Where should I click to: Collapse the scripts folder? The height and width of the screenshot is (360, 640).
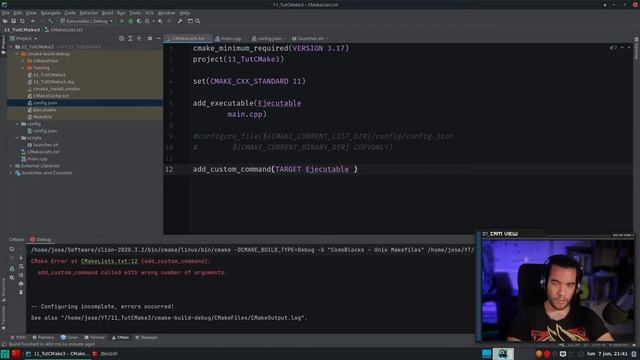pyautogui.click(x=17, y=138)
